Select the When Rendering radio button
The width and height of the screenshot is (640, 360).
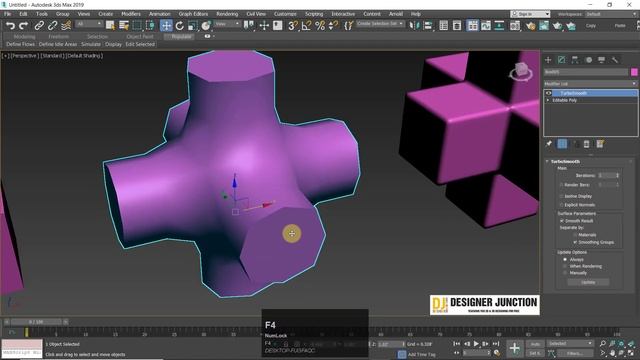pyautogui.click(x=565, y=267)
